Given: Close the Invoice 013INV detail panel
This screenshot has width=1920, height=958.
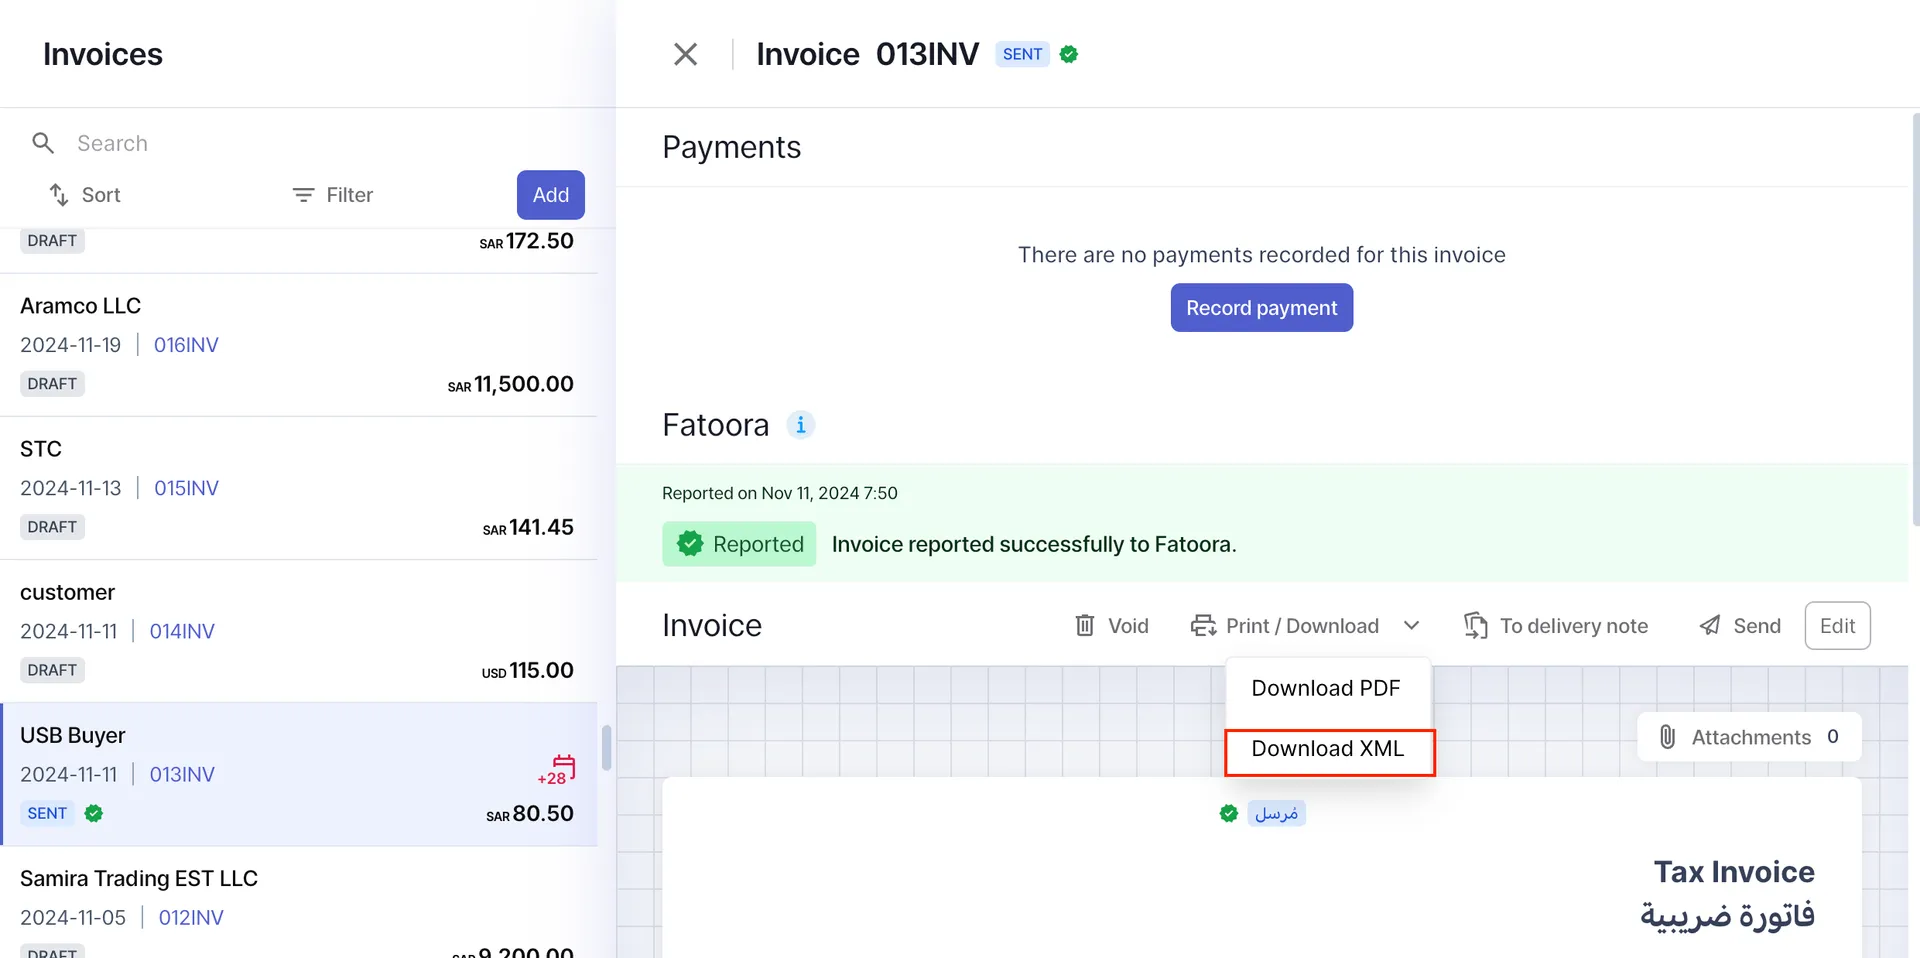Looking at the screenshot, I should click(685, 54).
